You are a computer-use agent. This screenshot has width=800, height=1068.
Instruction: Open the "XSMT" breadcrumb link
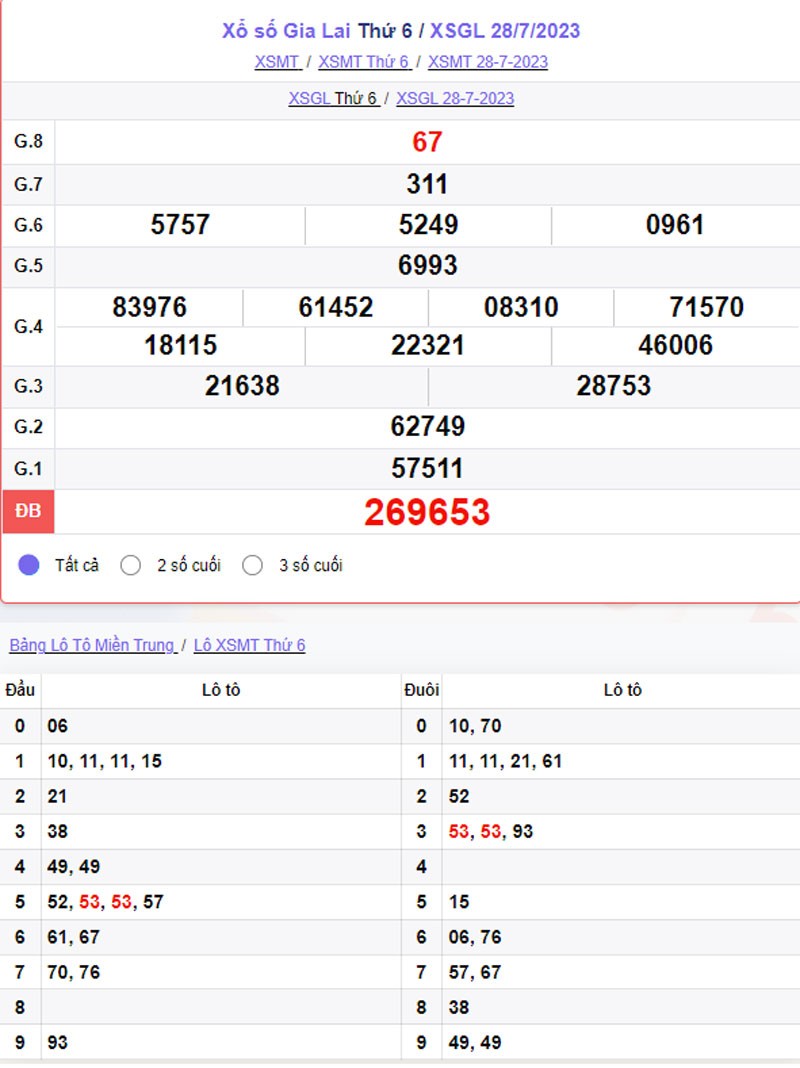(277, 62)
